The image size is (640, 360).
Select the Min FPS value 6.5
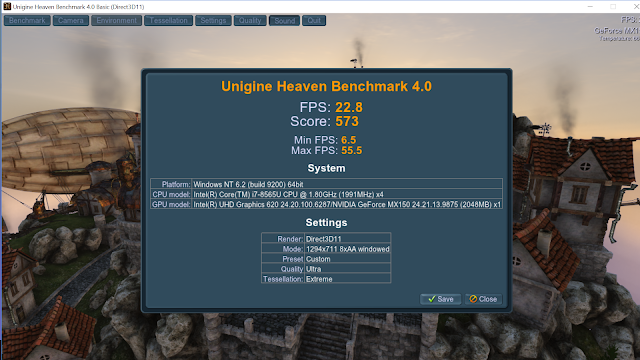click(349, 140)
